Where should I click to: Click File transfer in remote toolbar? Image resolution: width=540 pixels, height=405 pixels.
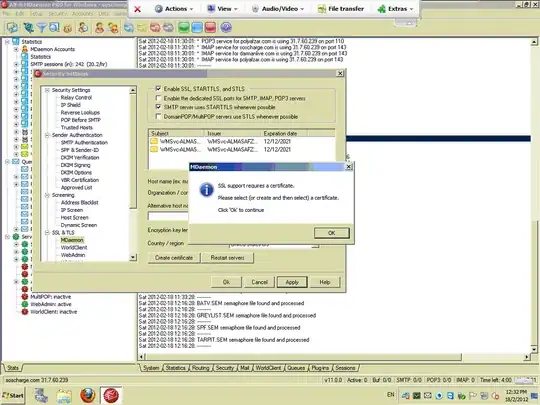341,9
